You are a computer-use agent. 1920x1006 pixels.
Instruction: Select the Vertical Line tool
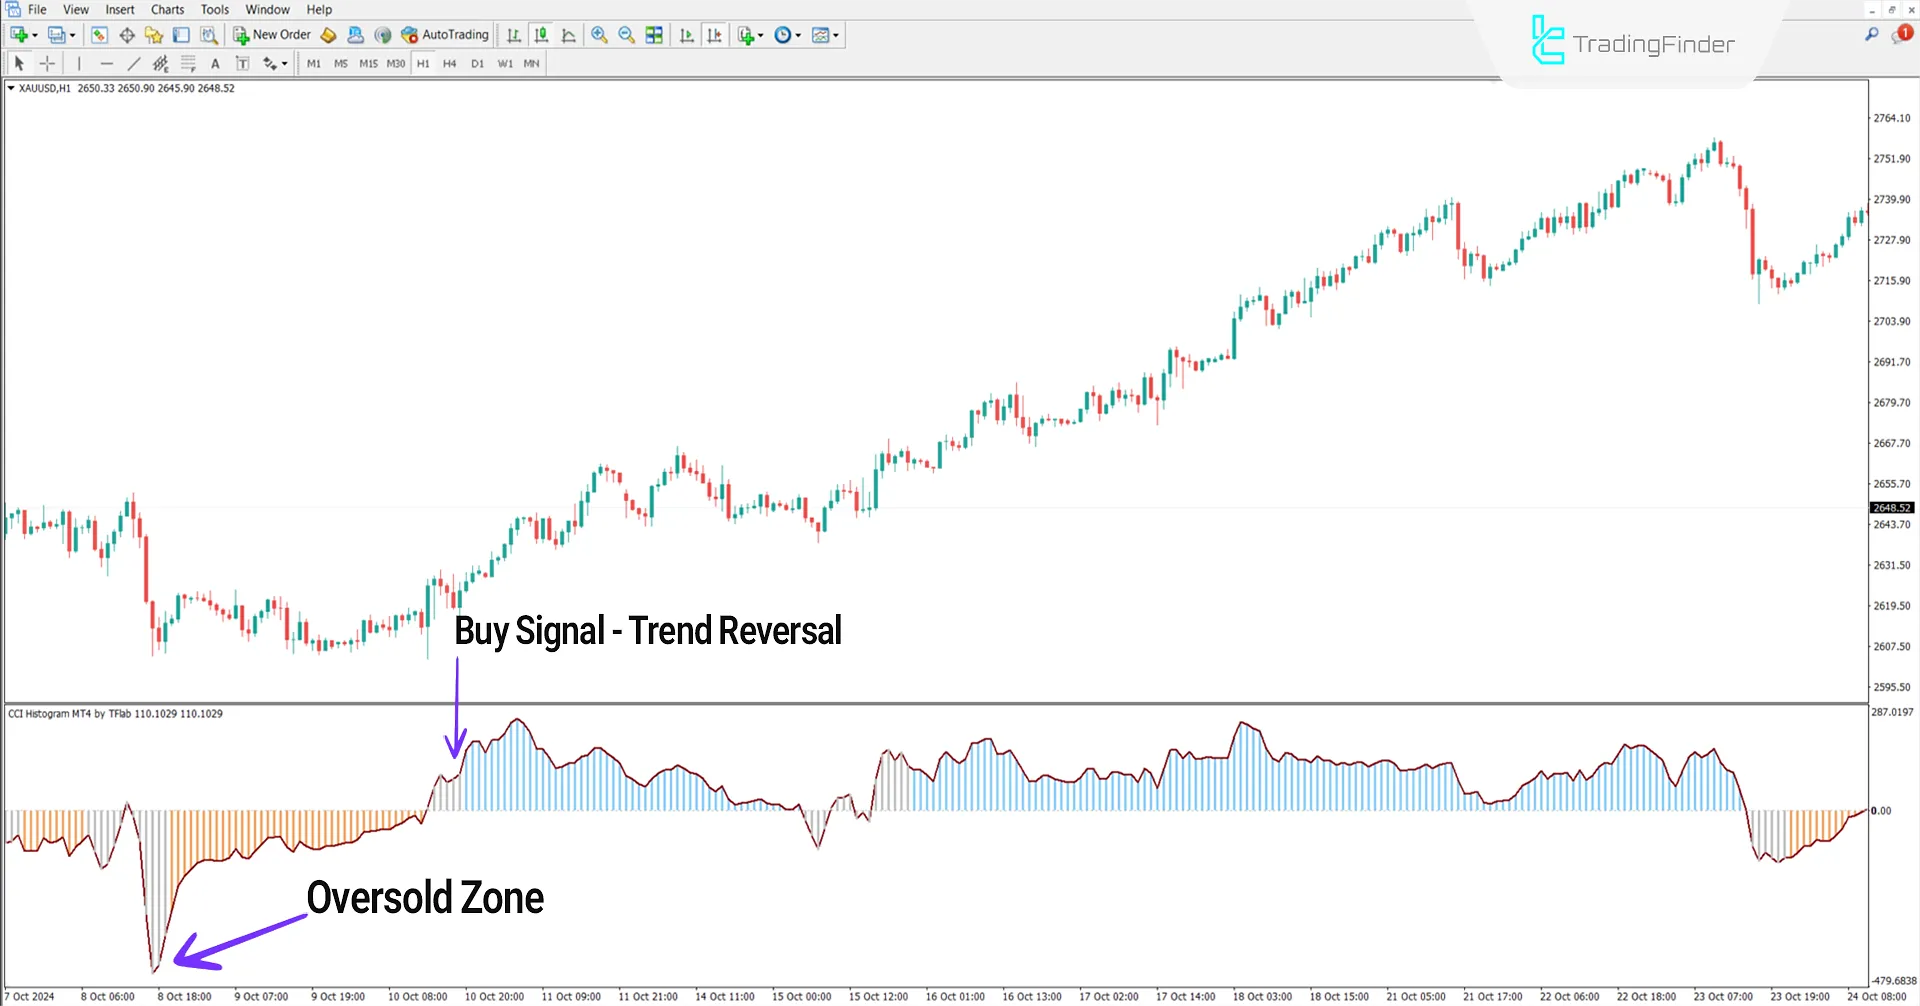tap(79, 63)
